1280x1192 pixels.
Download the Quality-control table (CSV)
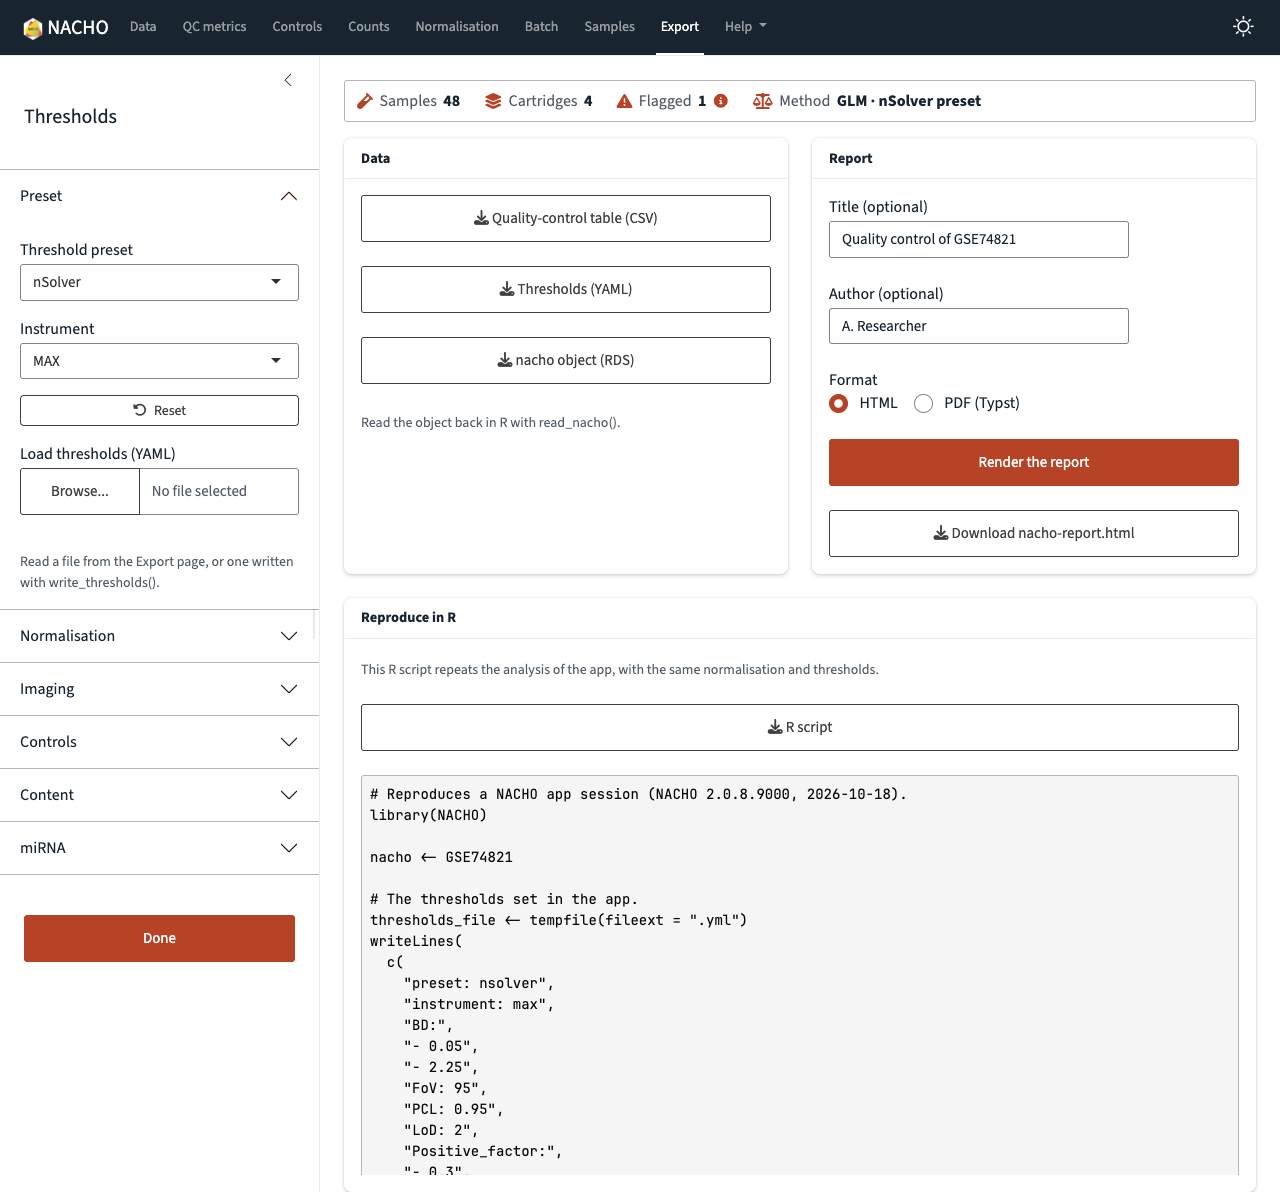[565, 218]
